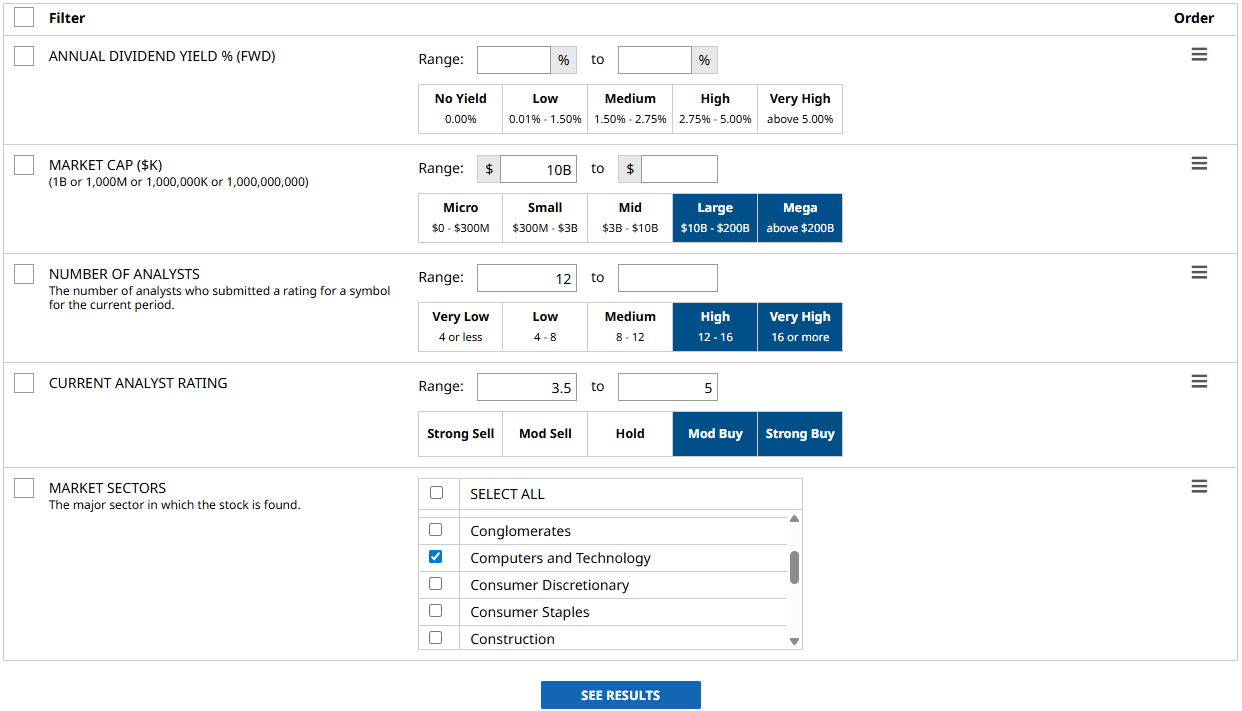Click the Current Analyst Rating reorder handle icon
Screen dimensions: 1242x711
[1199, 382]
